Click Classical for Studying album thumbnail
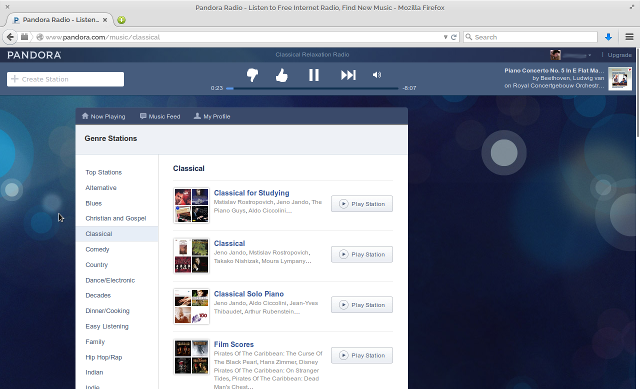Viewport: 640px width, 389px height. click(191, 205)
